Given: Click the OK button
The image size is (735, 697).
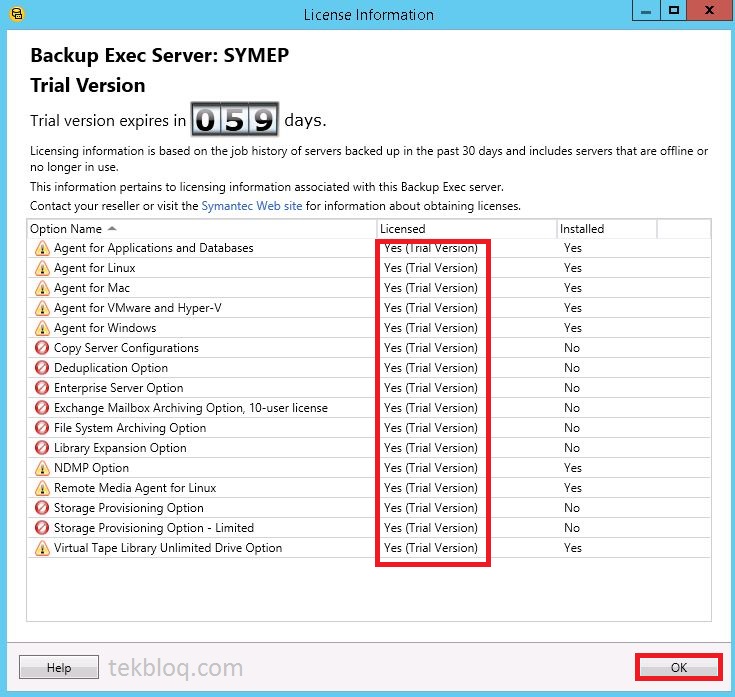Looking at the screenshot, I should pyautogui.click(x=678, y=667).
